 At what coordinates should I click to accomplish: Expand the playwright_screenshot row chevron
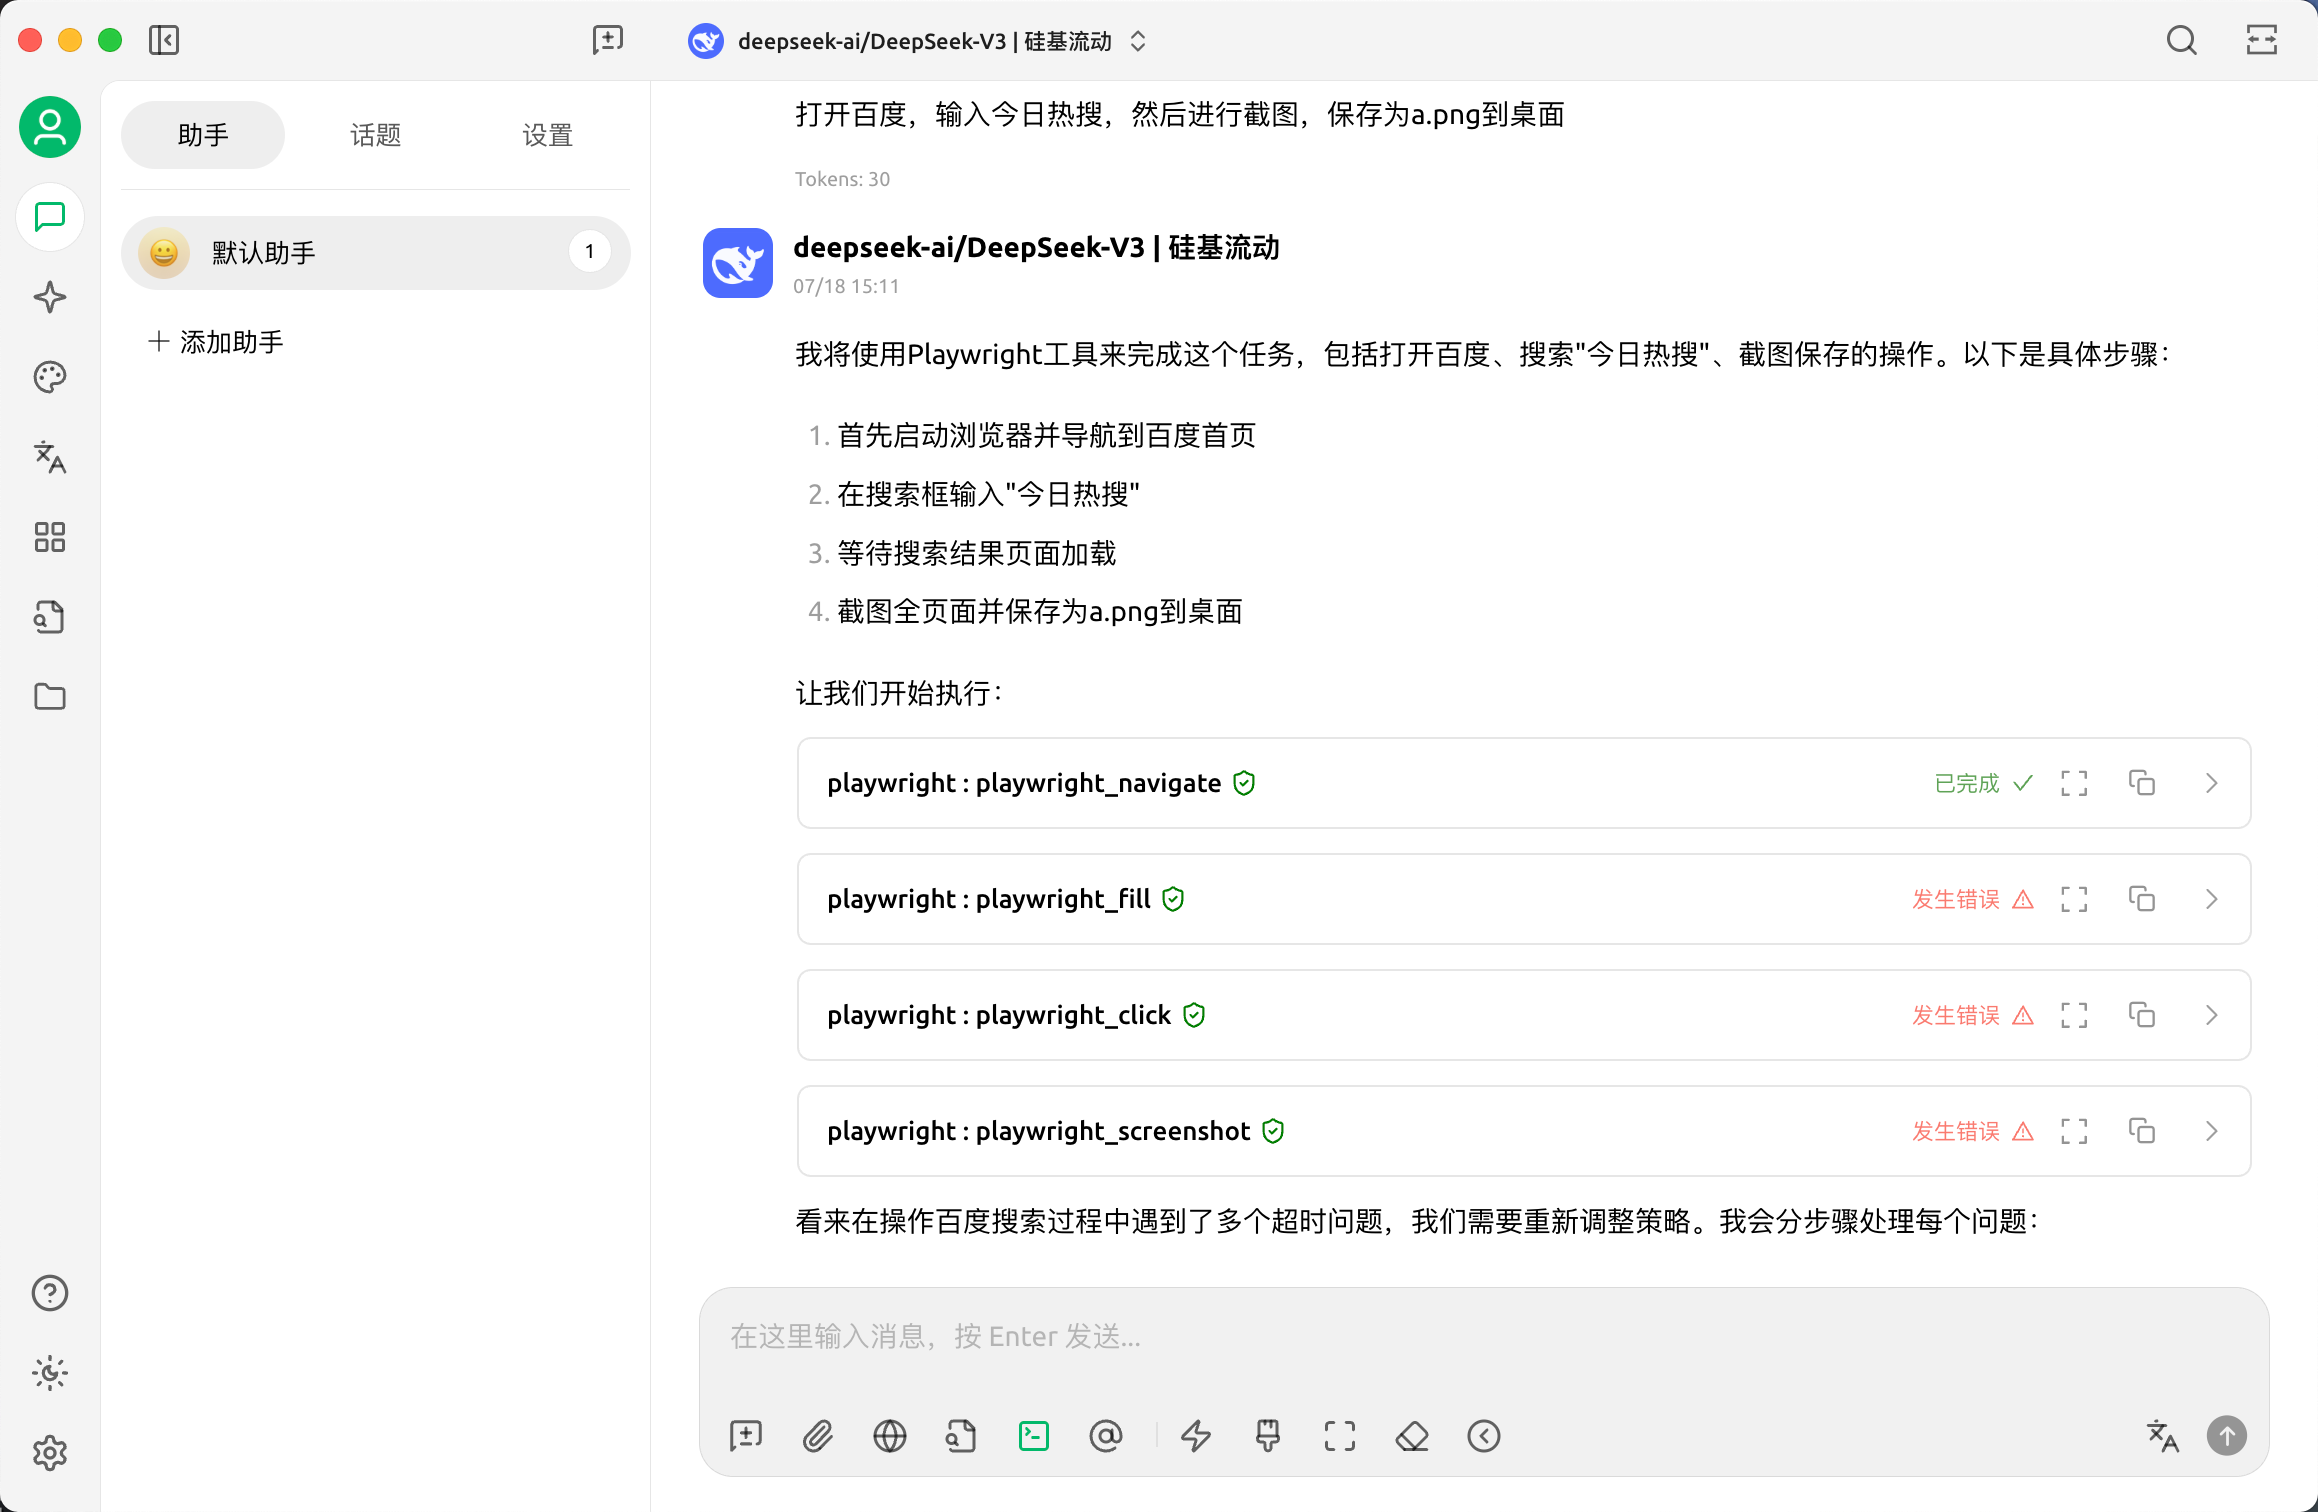tap(2212, 1131)
